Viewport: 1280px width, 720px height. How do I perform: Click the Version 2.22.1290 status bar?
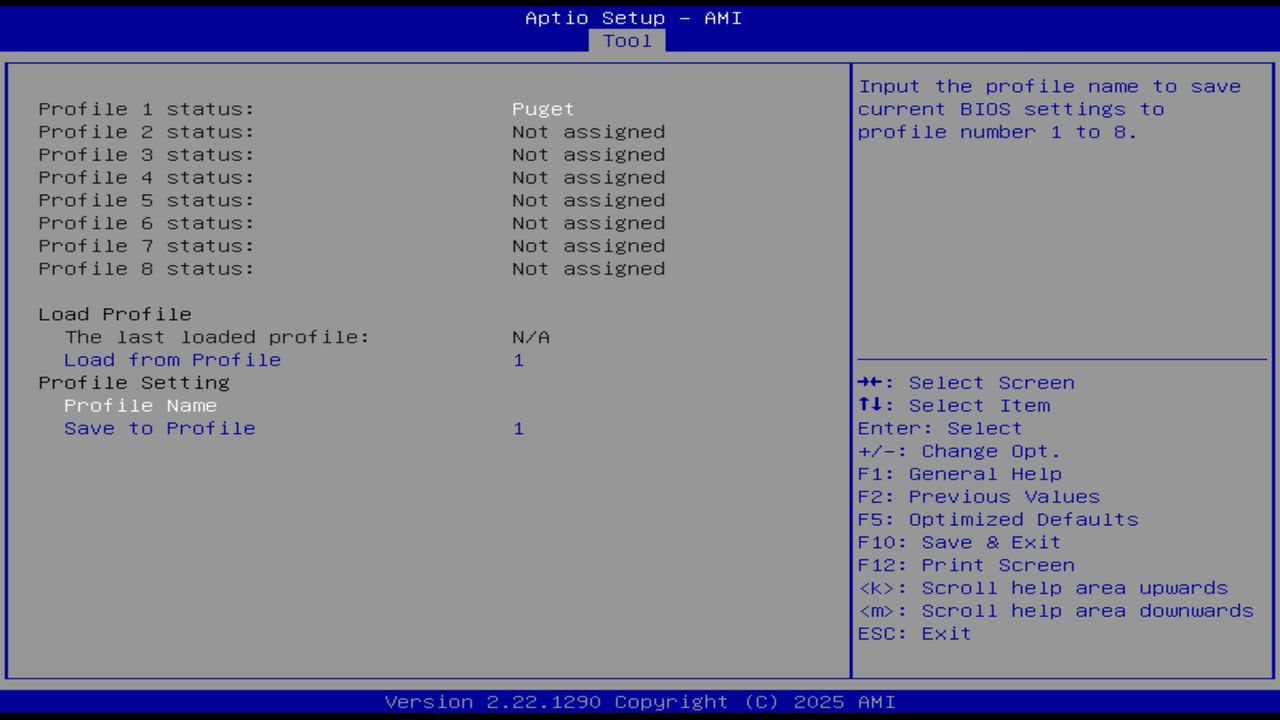640,701
